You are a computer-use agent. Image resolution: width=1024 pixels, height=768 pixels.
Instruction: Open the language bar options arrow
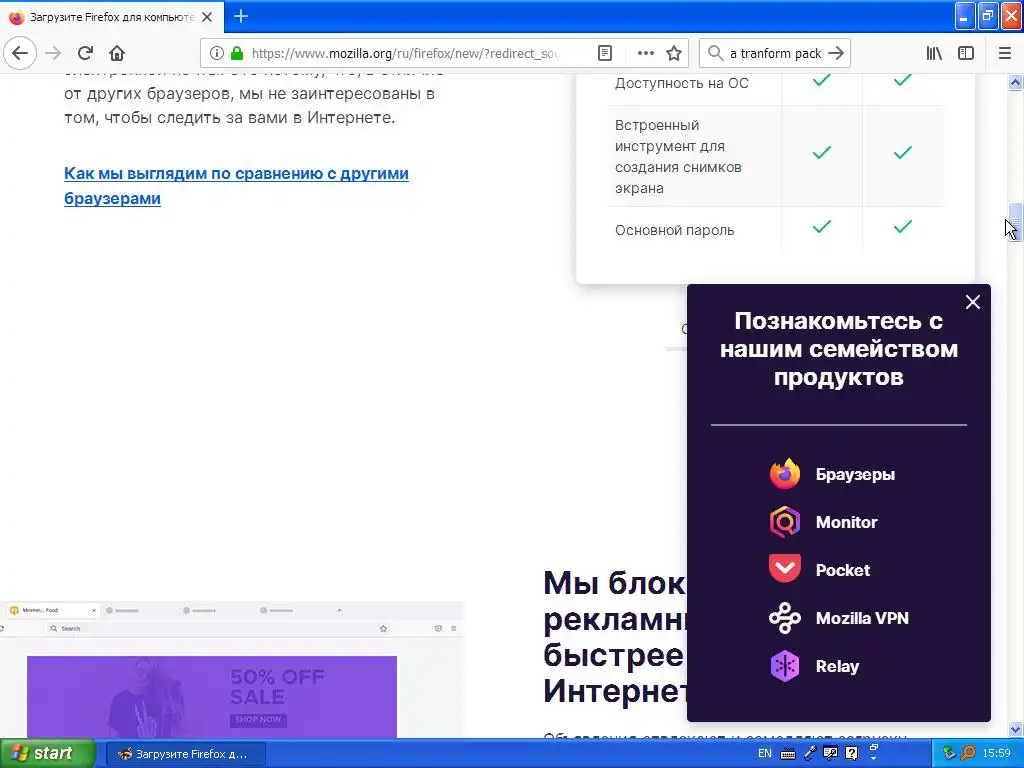[873, 758]
